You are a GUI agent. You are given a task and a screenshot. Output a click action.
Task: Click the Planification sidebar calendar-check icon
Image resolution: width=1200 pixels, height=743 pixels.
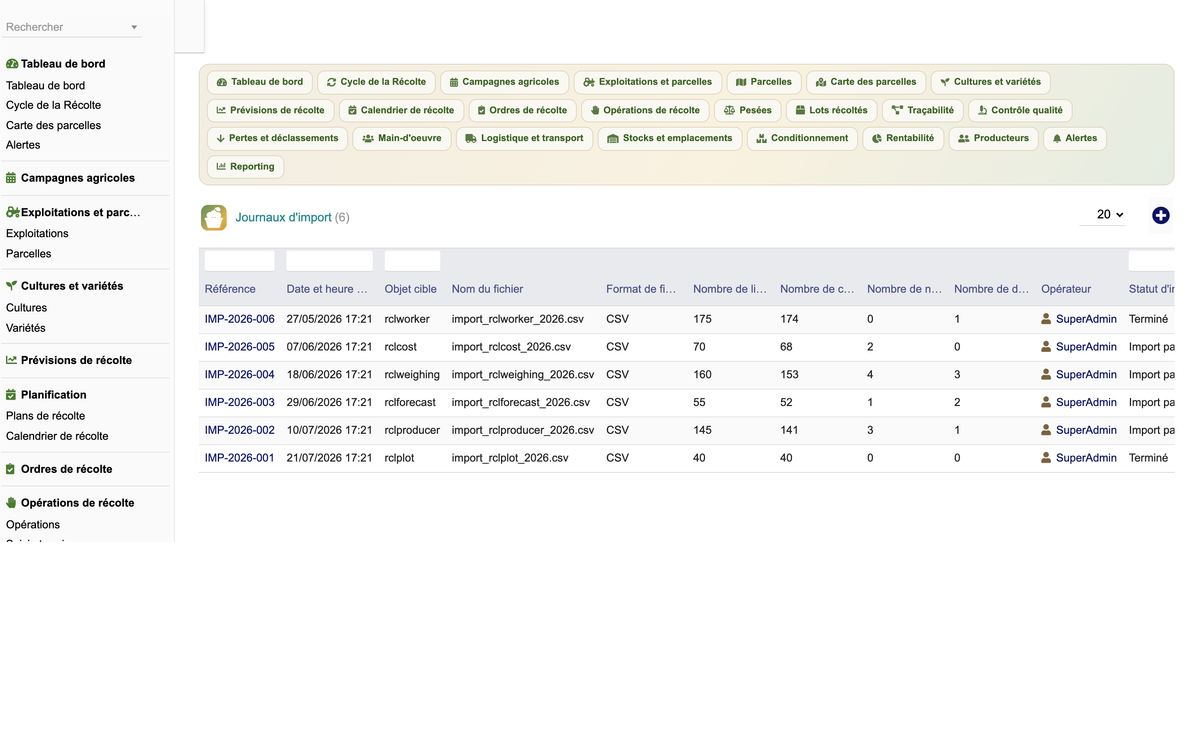coord(12,395)
